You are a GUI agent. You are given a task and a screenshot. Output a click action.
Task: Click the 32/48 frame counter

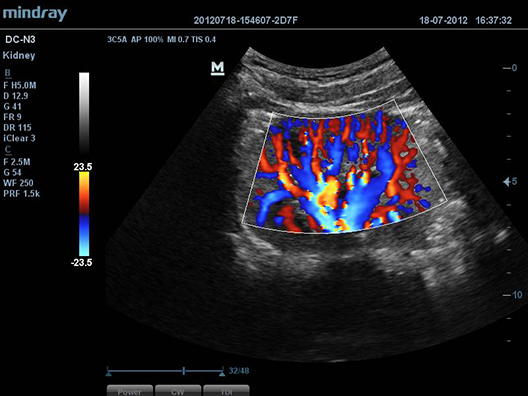pyautogui.click(x=239, y=371)
